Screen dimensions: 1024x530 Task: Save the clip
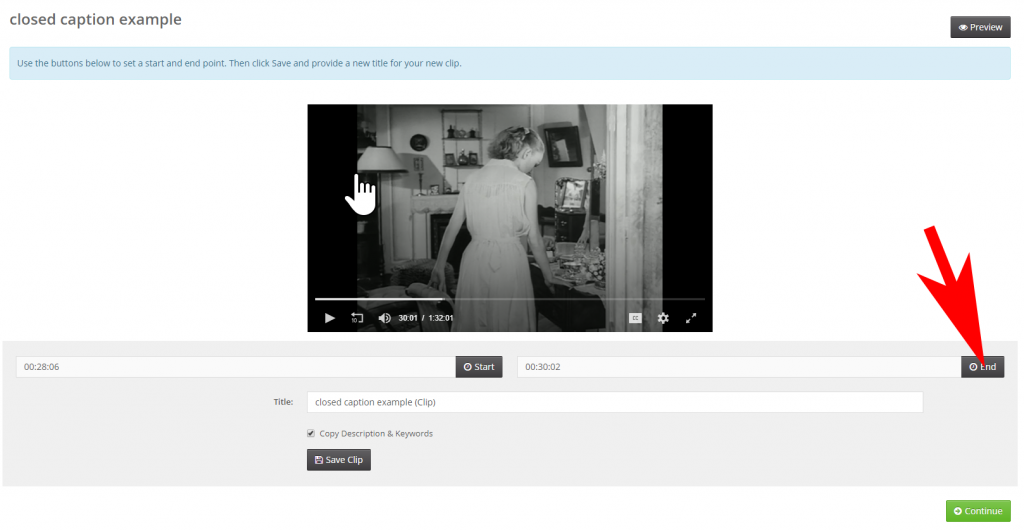click(338, 460)
